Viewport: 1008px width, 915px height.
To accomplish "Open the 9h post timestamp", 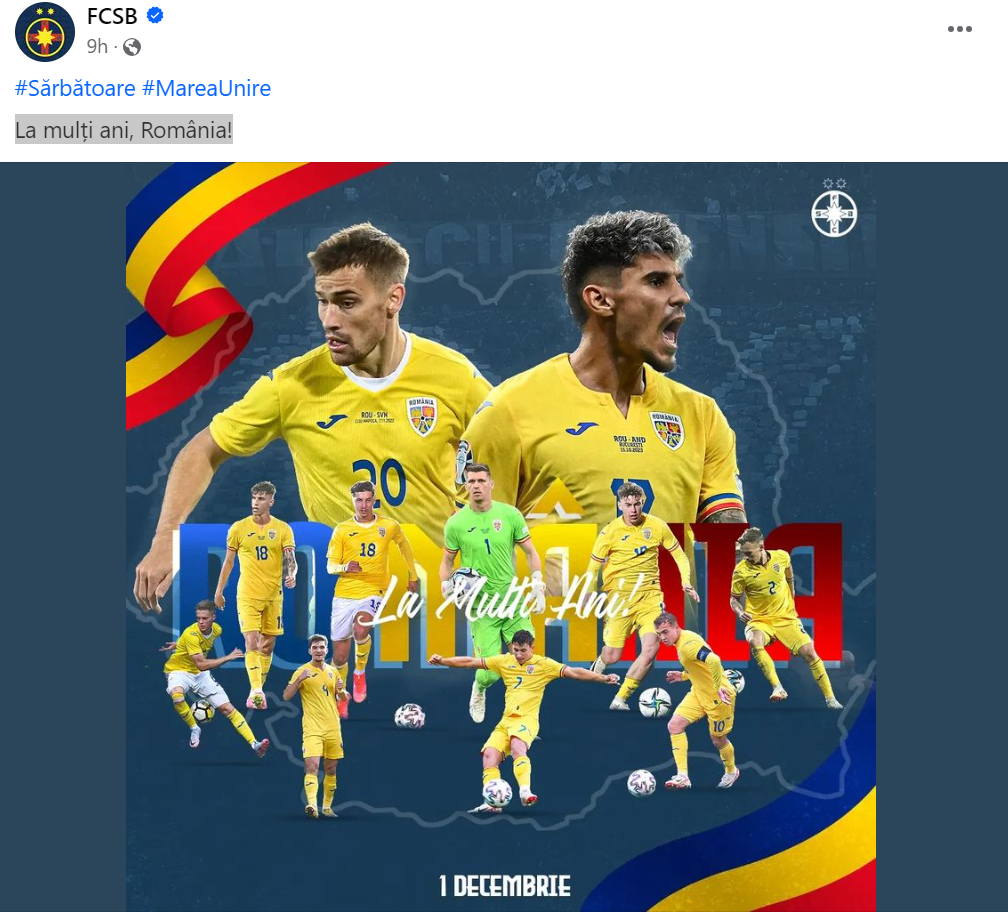I will 97,47.
